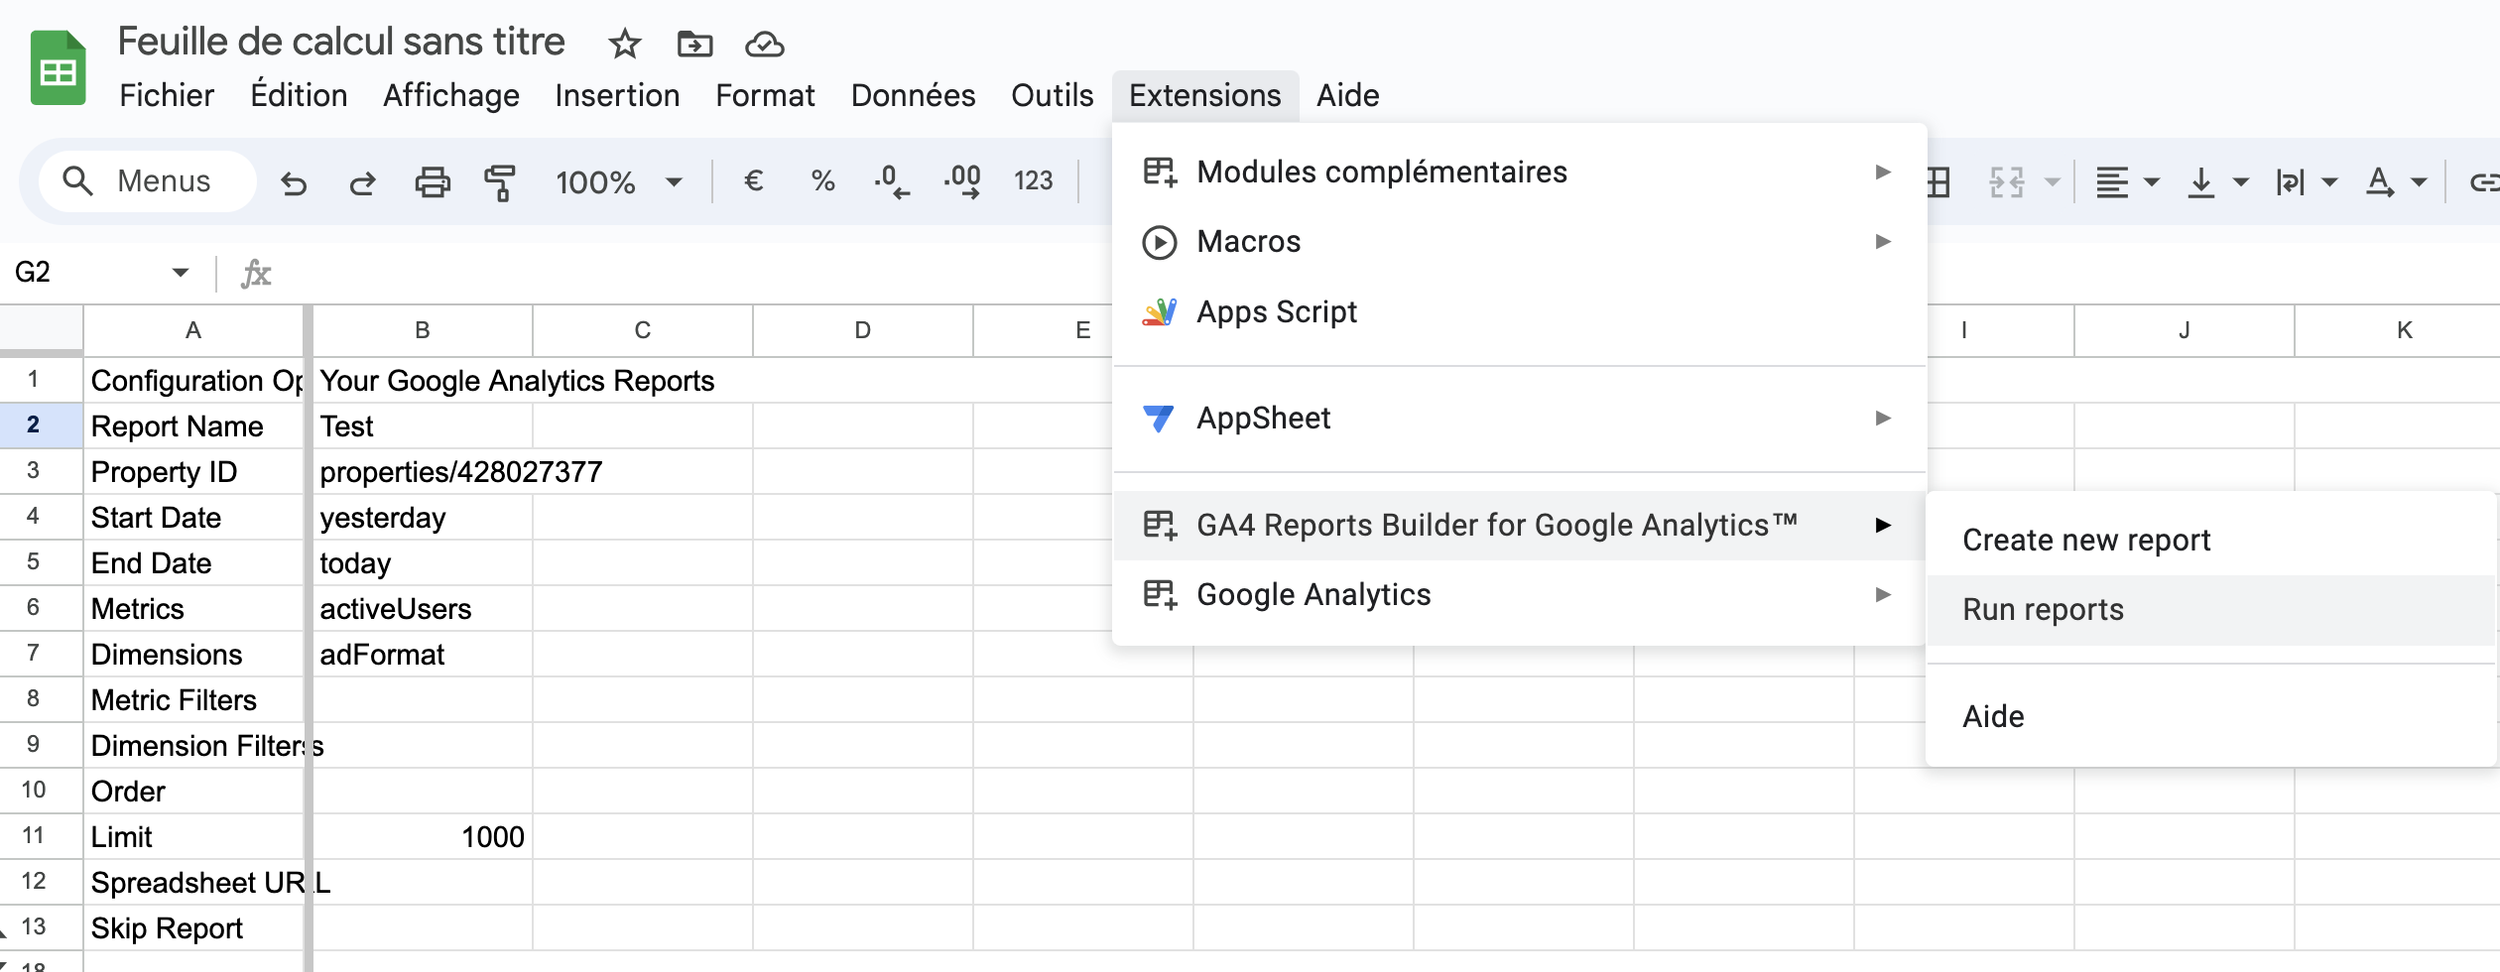This screenshot has width=2500, height=972.
Task: Select the paint format tool
Action: tap(500, 183)
